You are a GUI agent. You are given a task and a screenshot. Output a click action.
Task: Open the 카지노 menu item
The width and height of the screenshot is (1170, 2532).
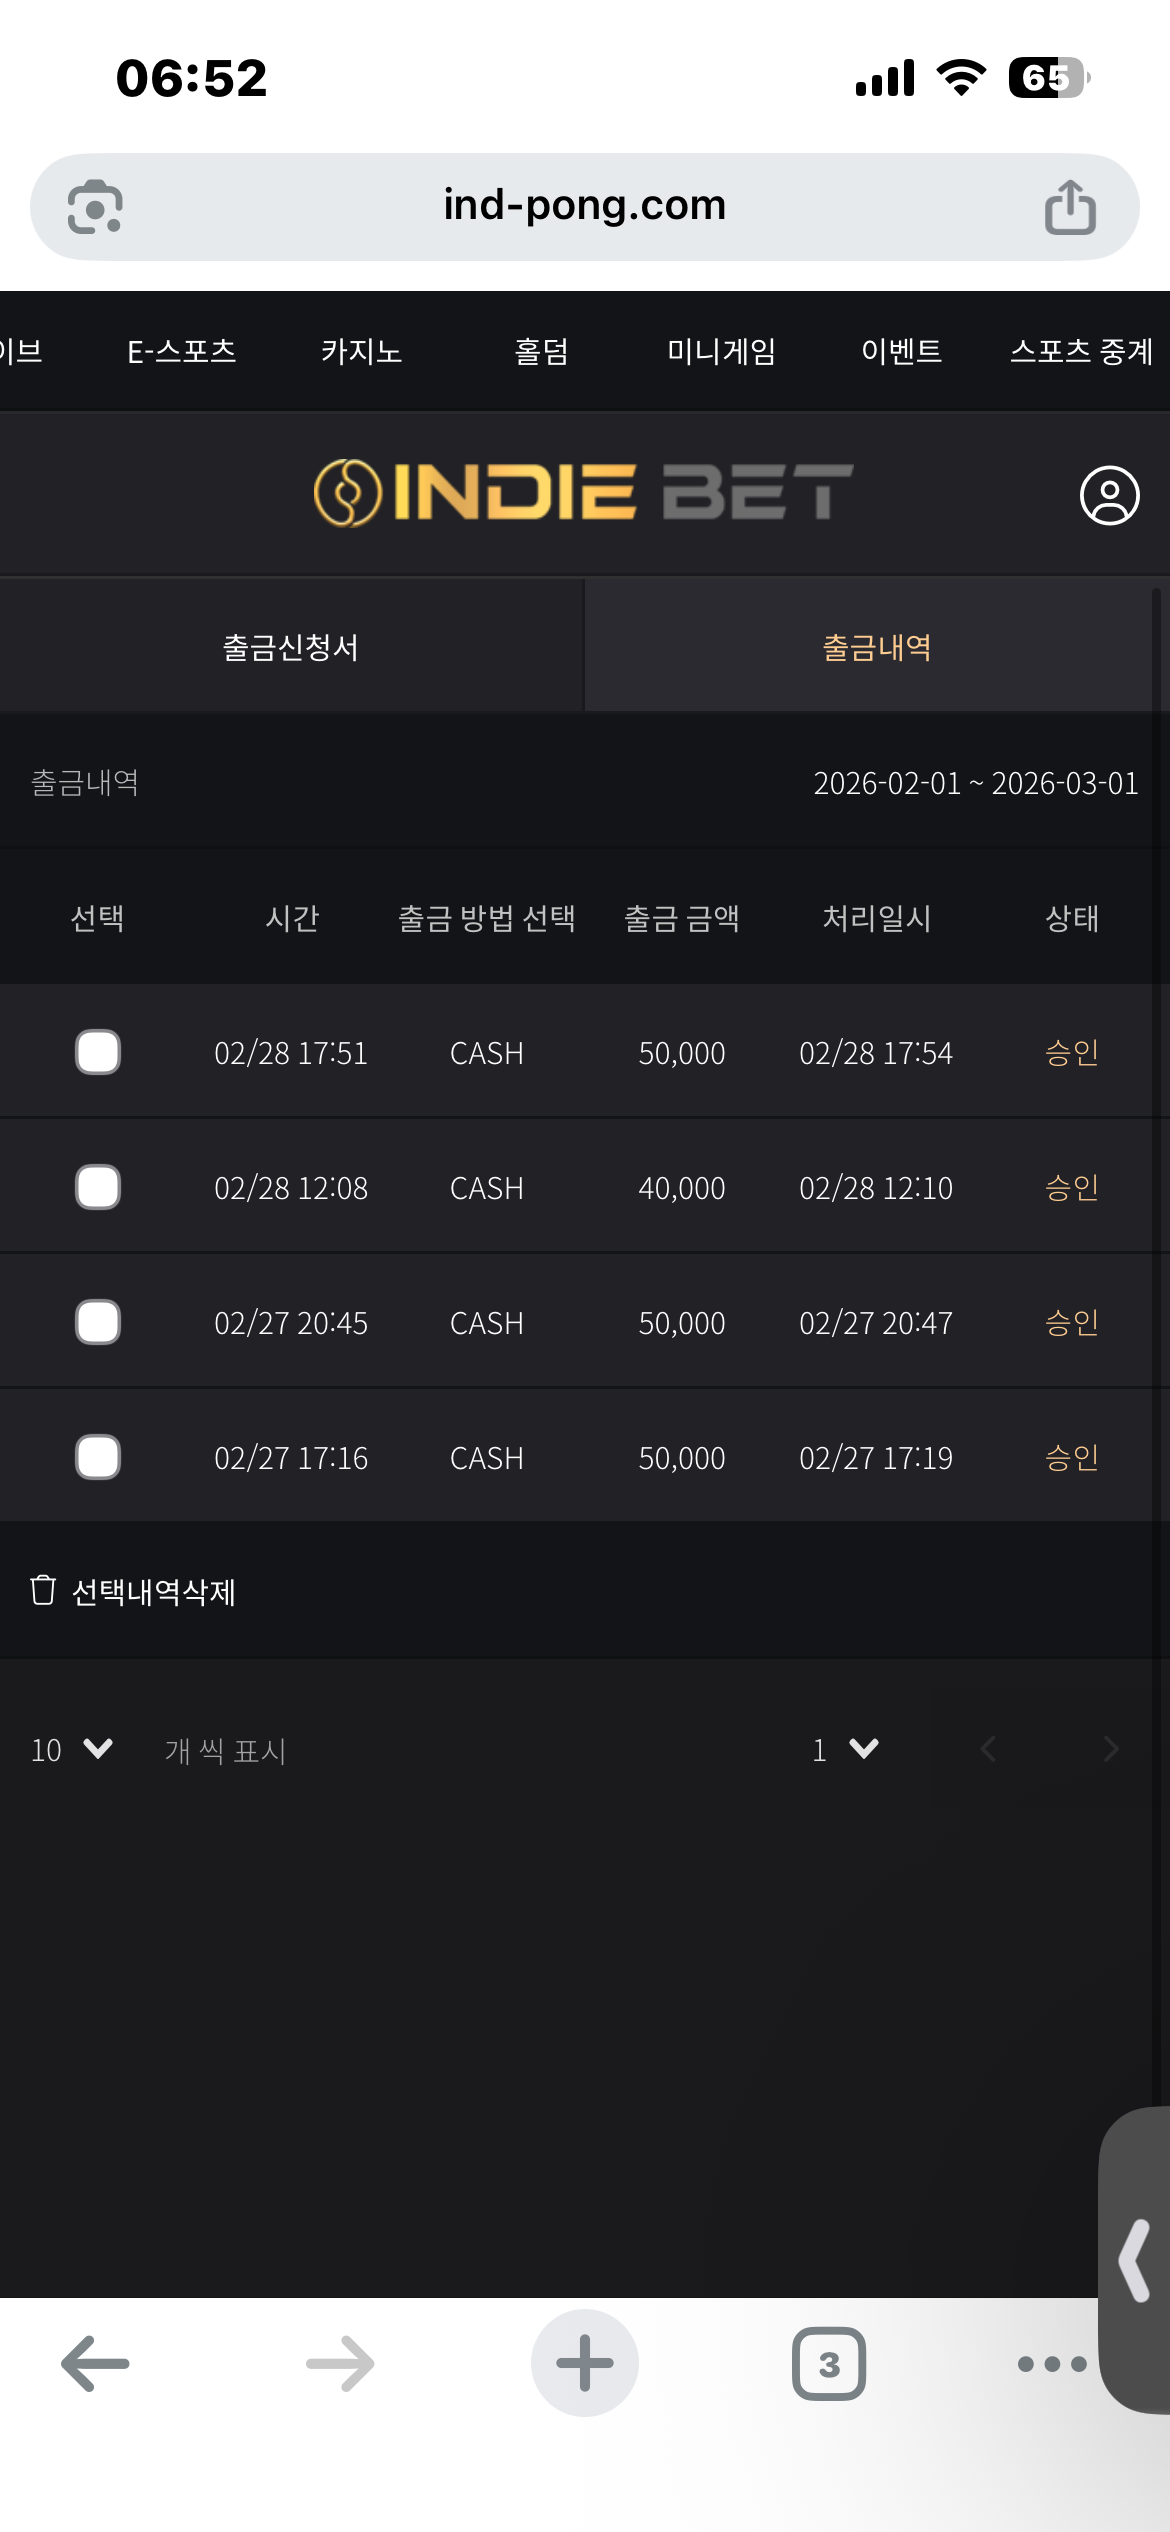361,351
